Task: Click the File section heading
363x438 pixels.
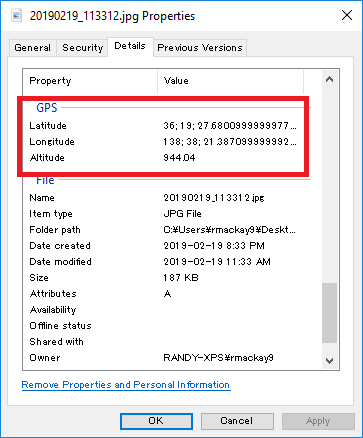Action: tap(45, 180)
